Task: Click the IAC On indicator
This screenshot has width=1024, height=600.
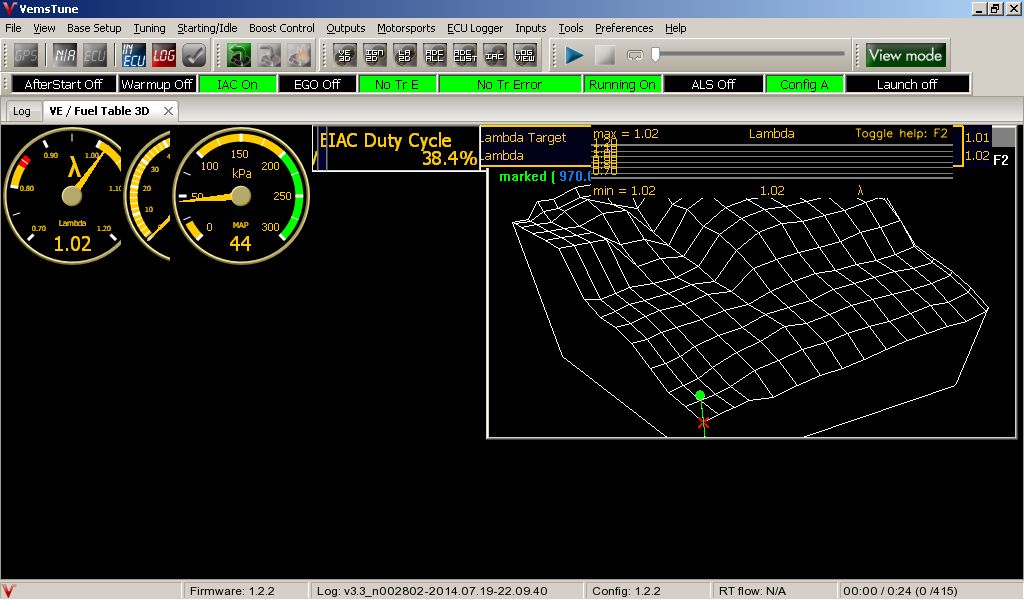Action: pyautogui.click(x=237, y=84)
